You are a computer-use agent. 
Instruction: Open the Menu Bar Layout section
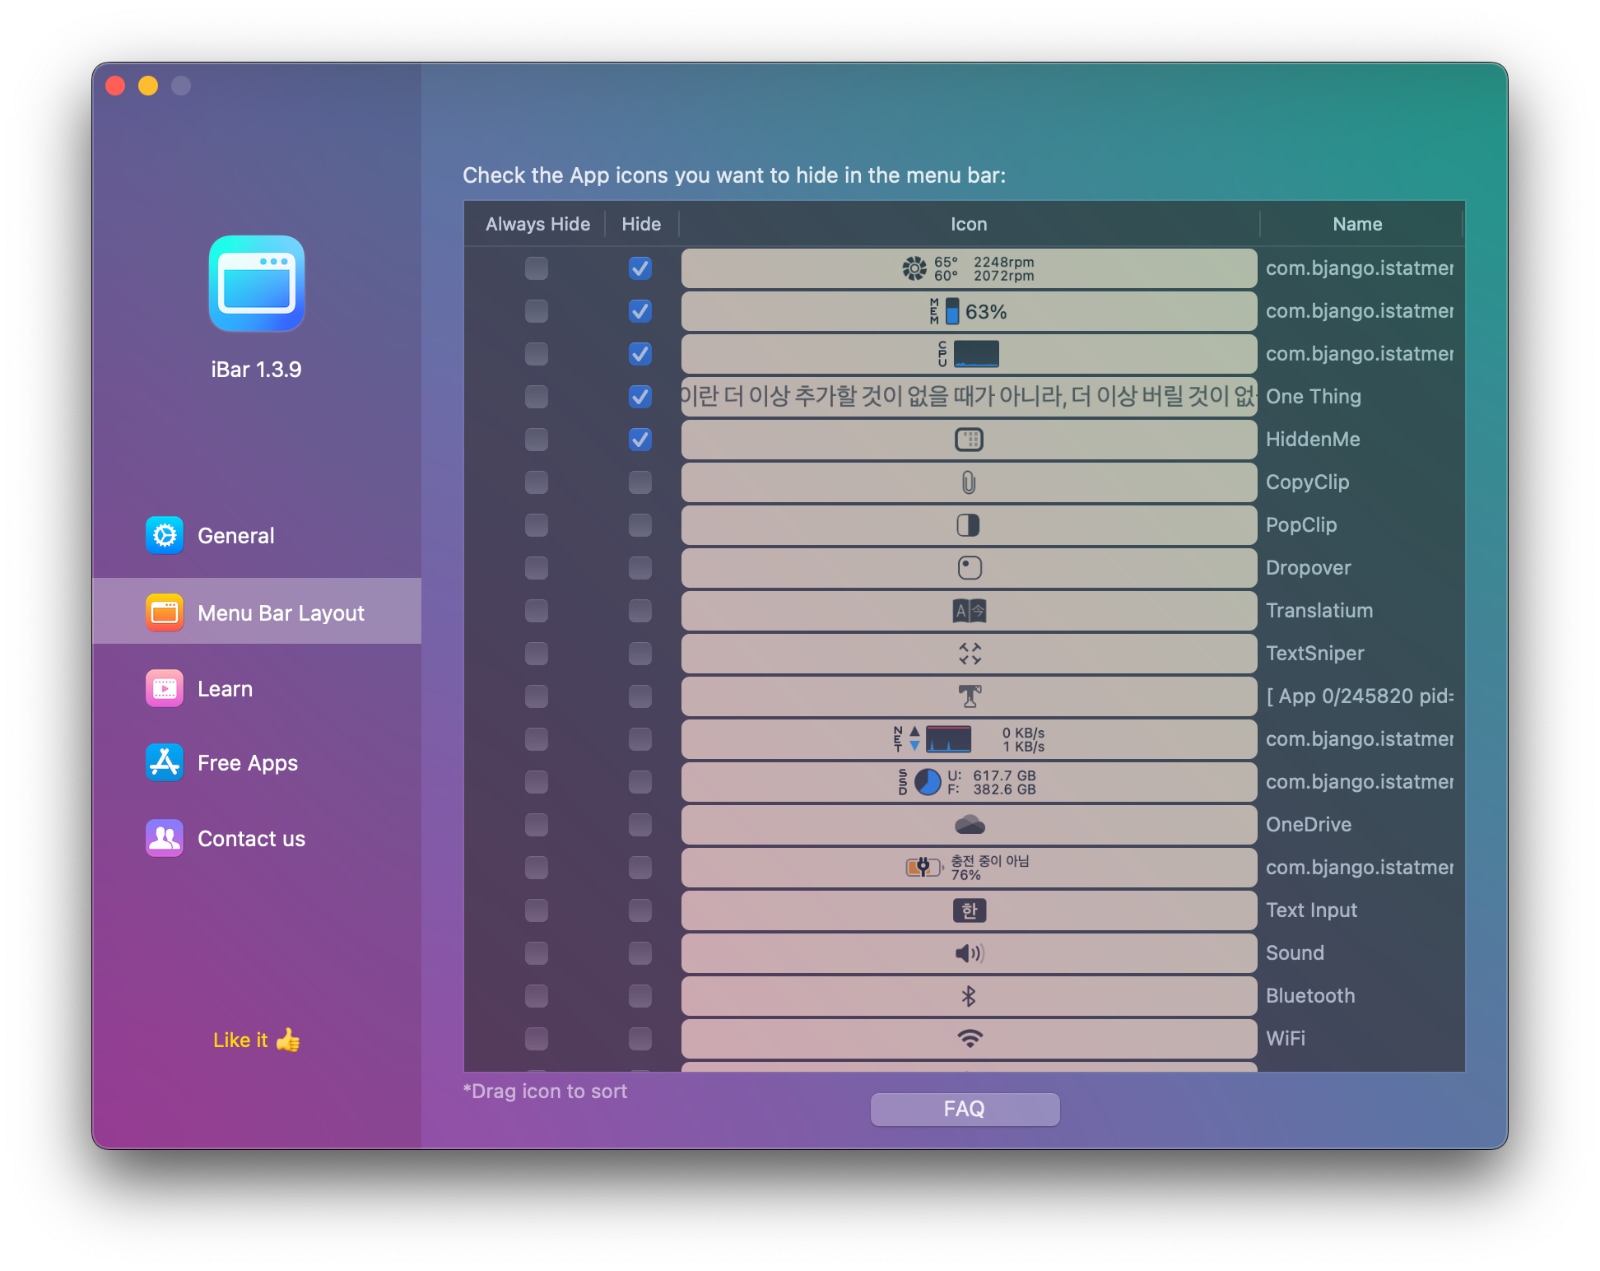257,611
